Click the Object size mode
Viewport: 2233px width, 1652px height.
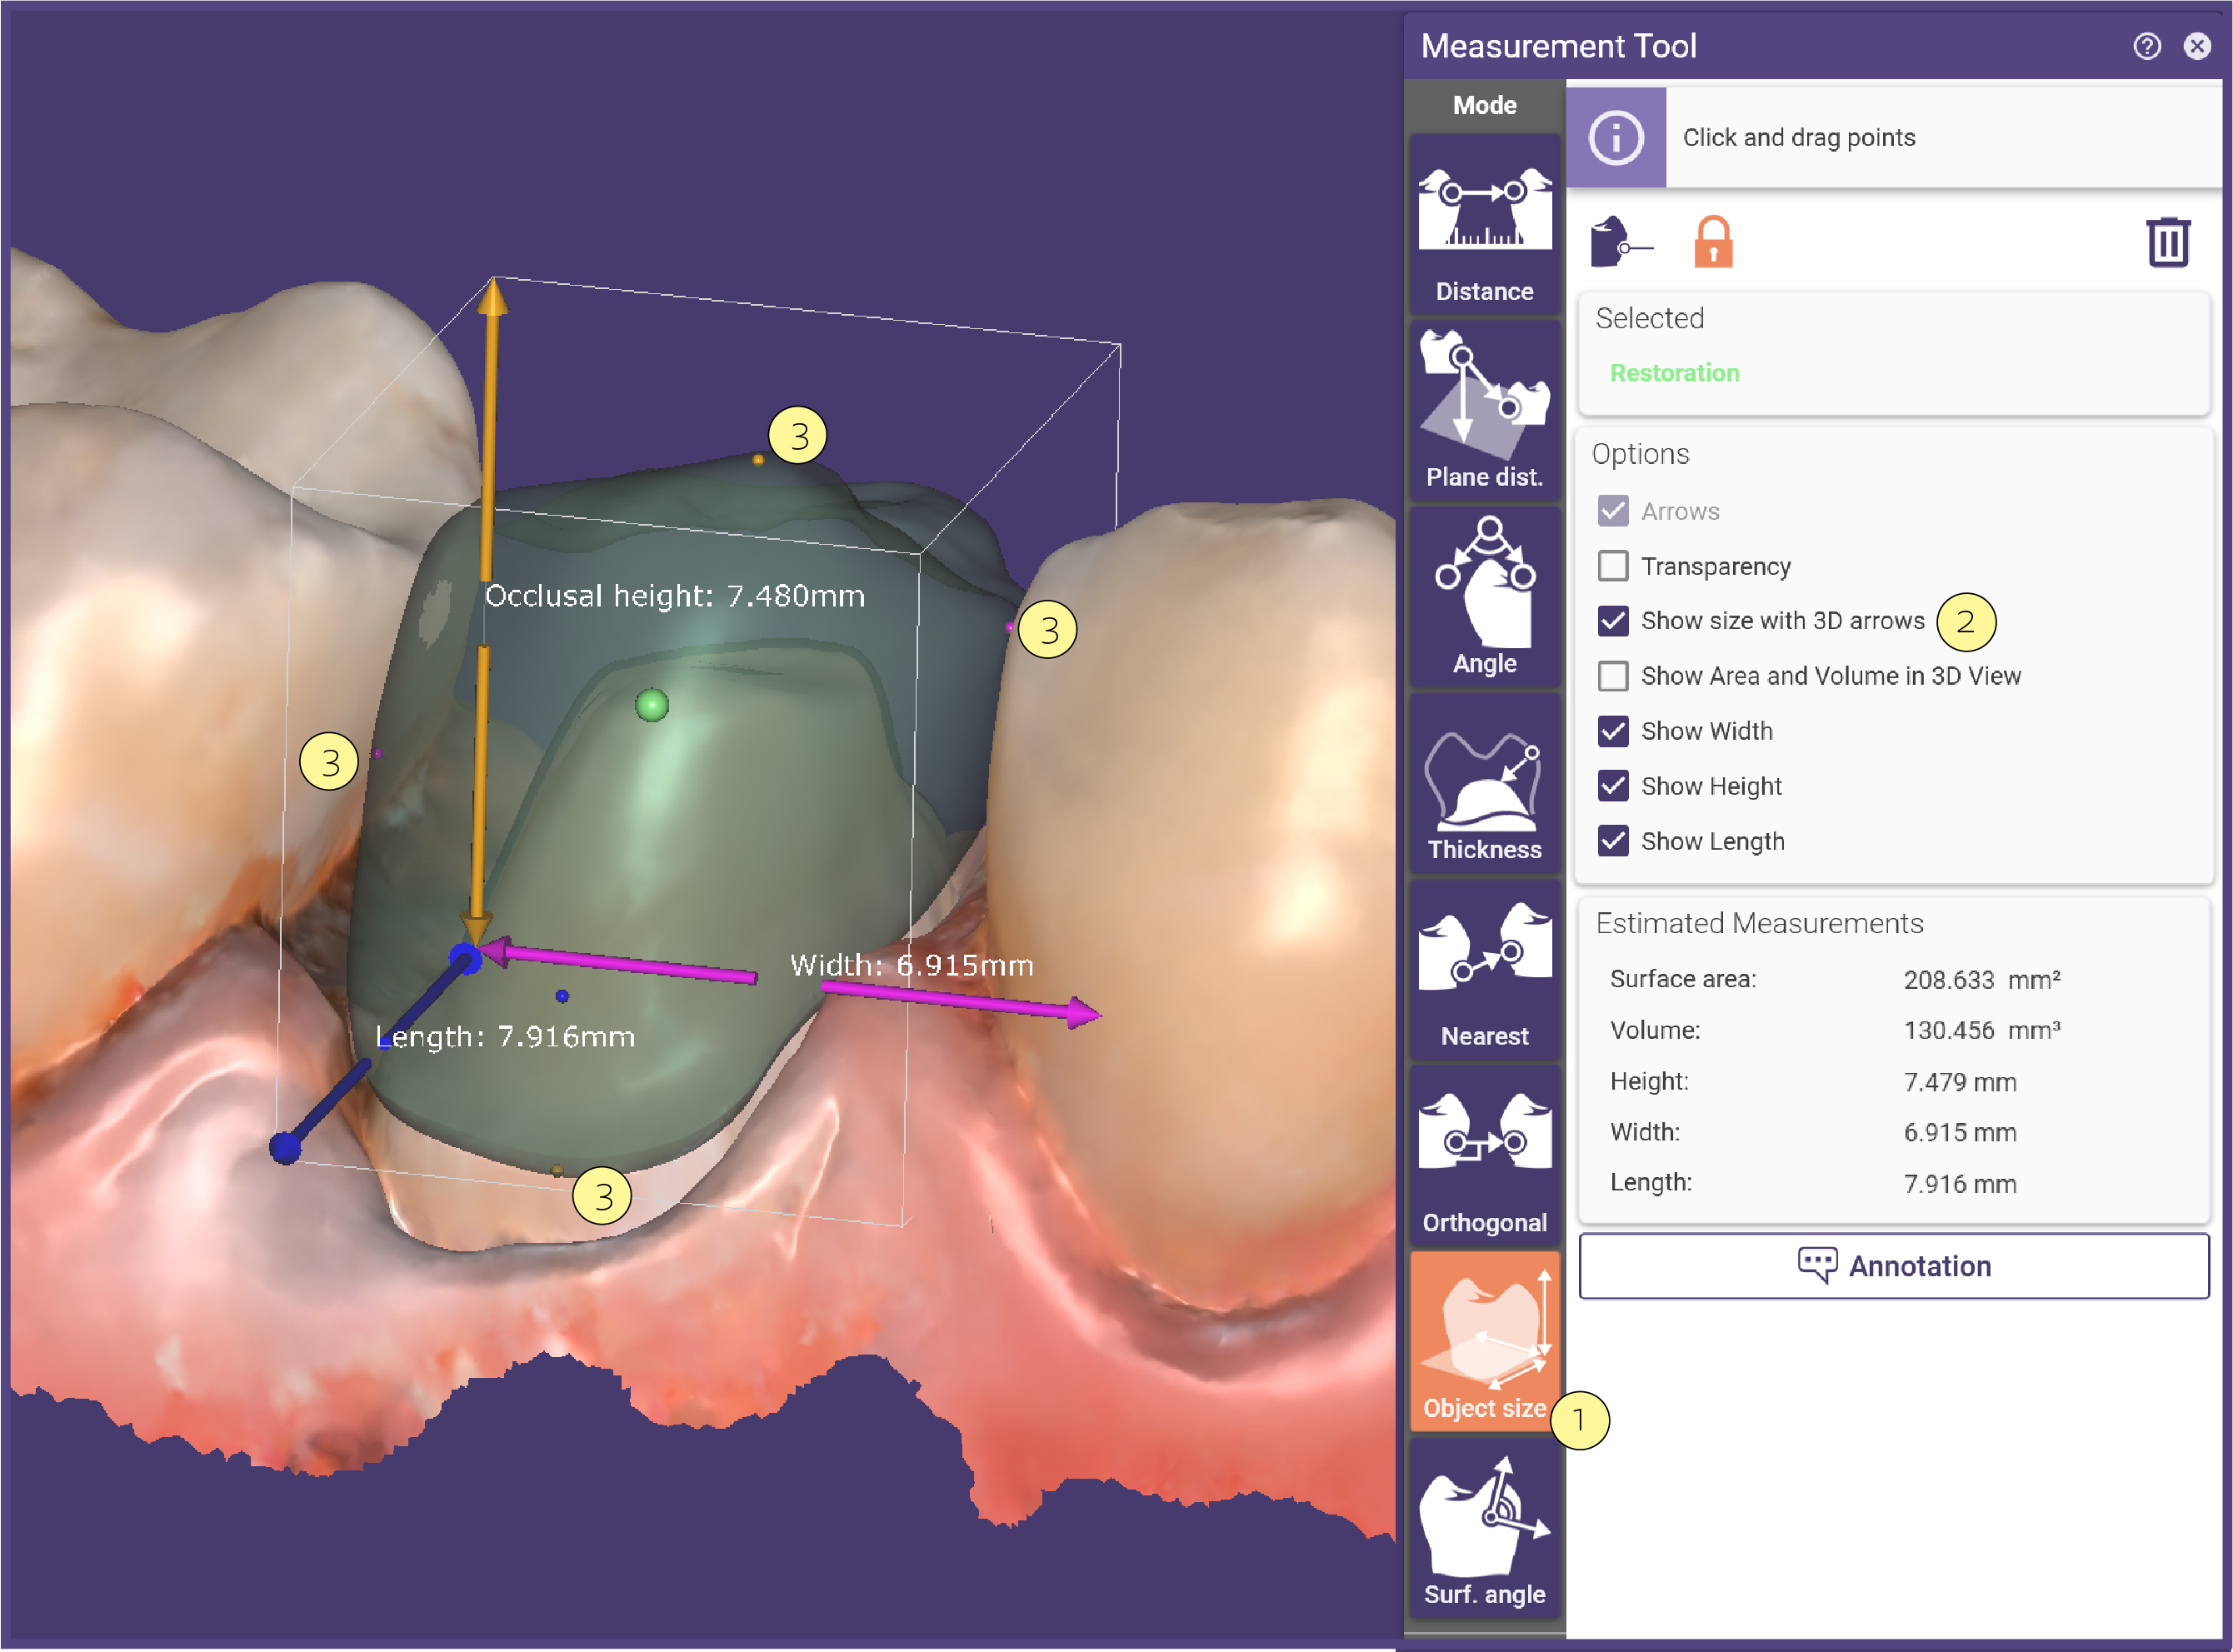tap(1484, 1341)
